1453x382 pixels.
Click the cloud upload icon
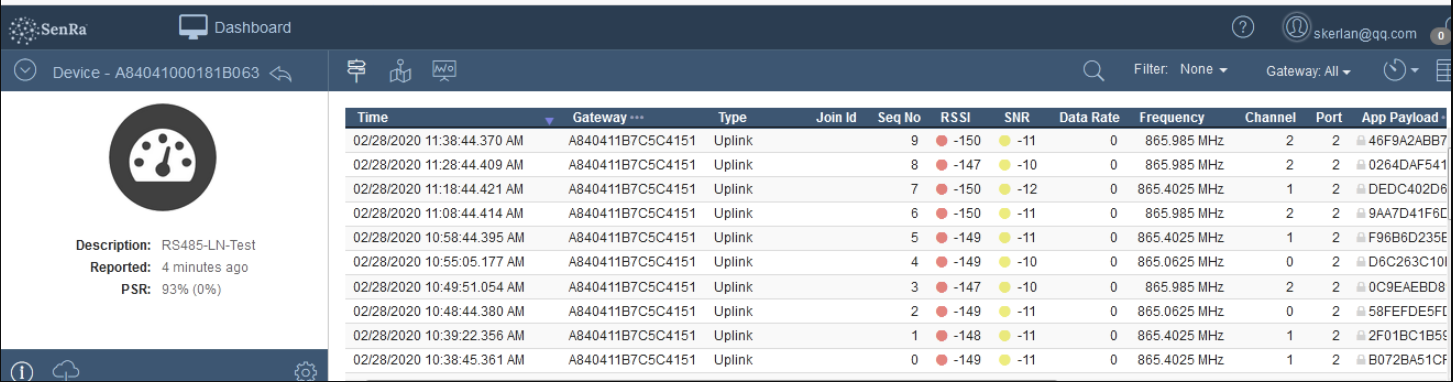pyautogui.click(x=66, y=371)
